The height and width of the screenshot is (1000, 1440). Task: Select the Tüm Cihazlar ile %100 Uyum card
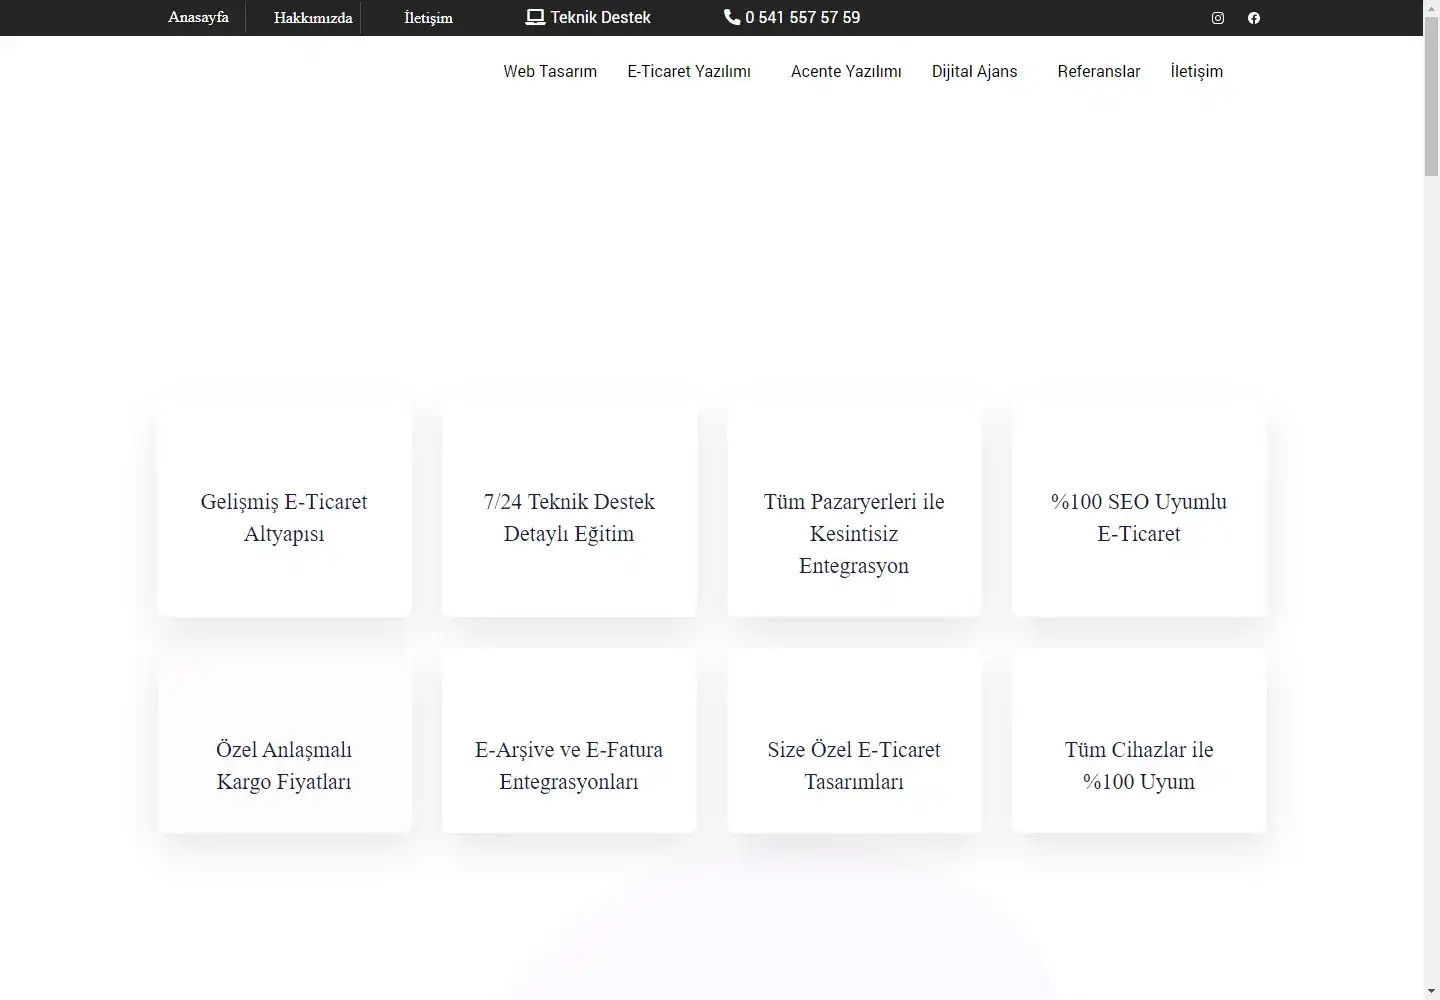click(1139, 741)
